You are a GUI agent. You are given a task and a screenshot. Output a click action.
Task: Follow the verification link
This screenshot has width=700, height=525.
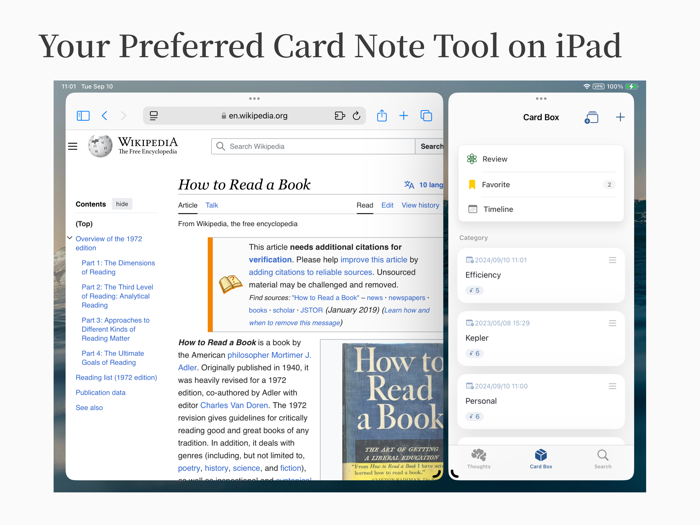[x=270, y=259]
